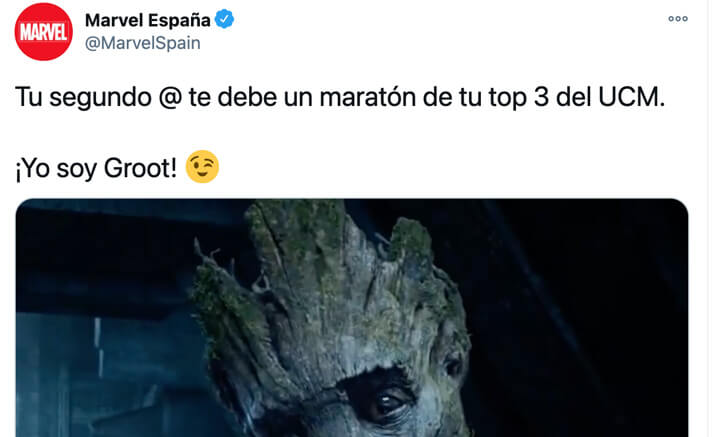Click the word "maratón" in the tweet

pyautogui.click(x=367, y=97)
